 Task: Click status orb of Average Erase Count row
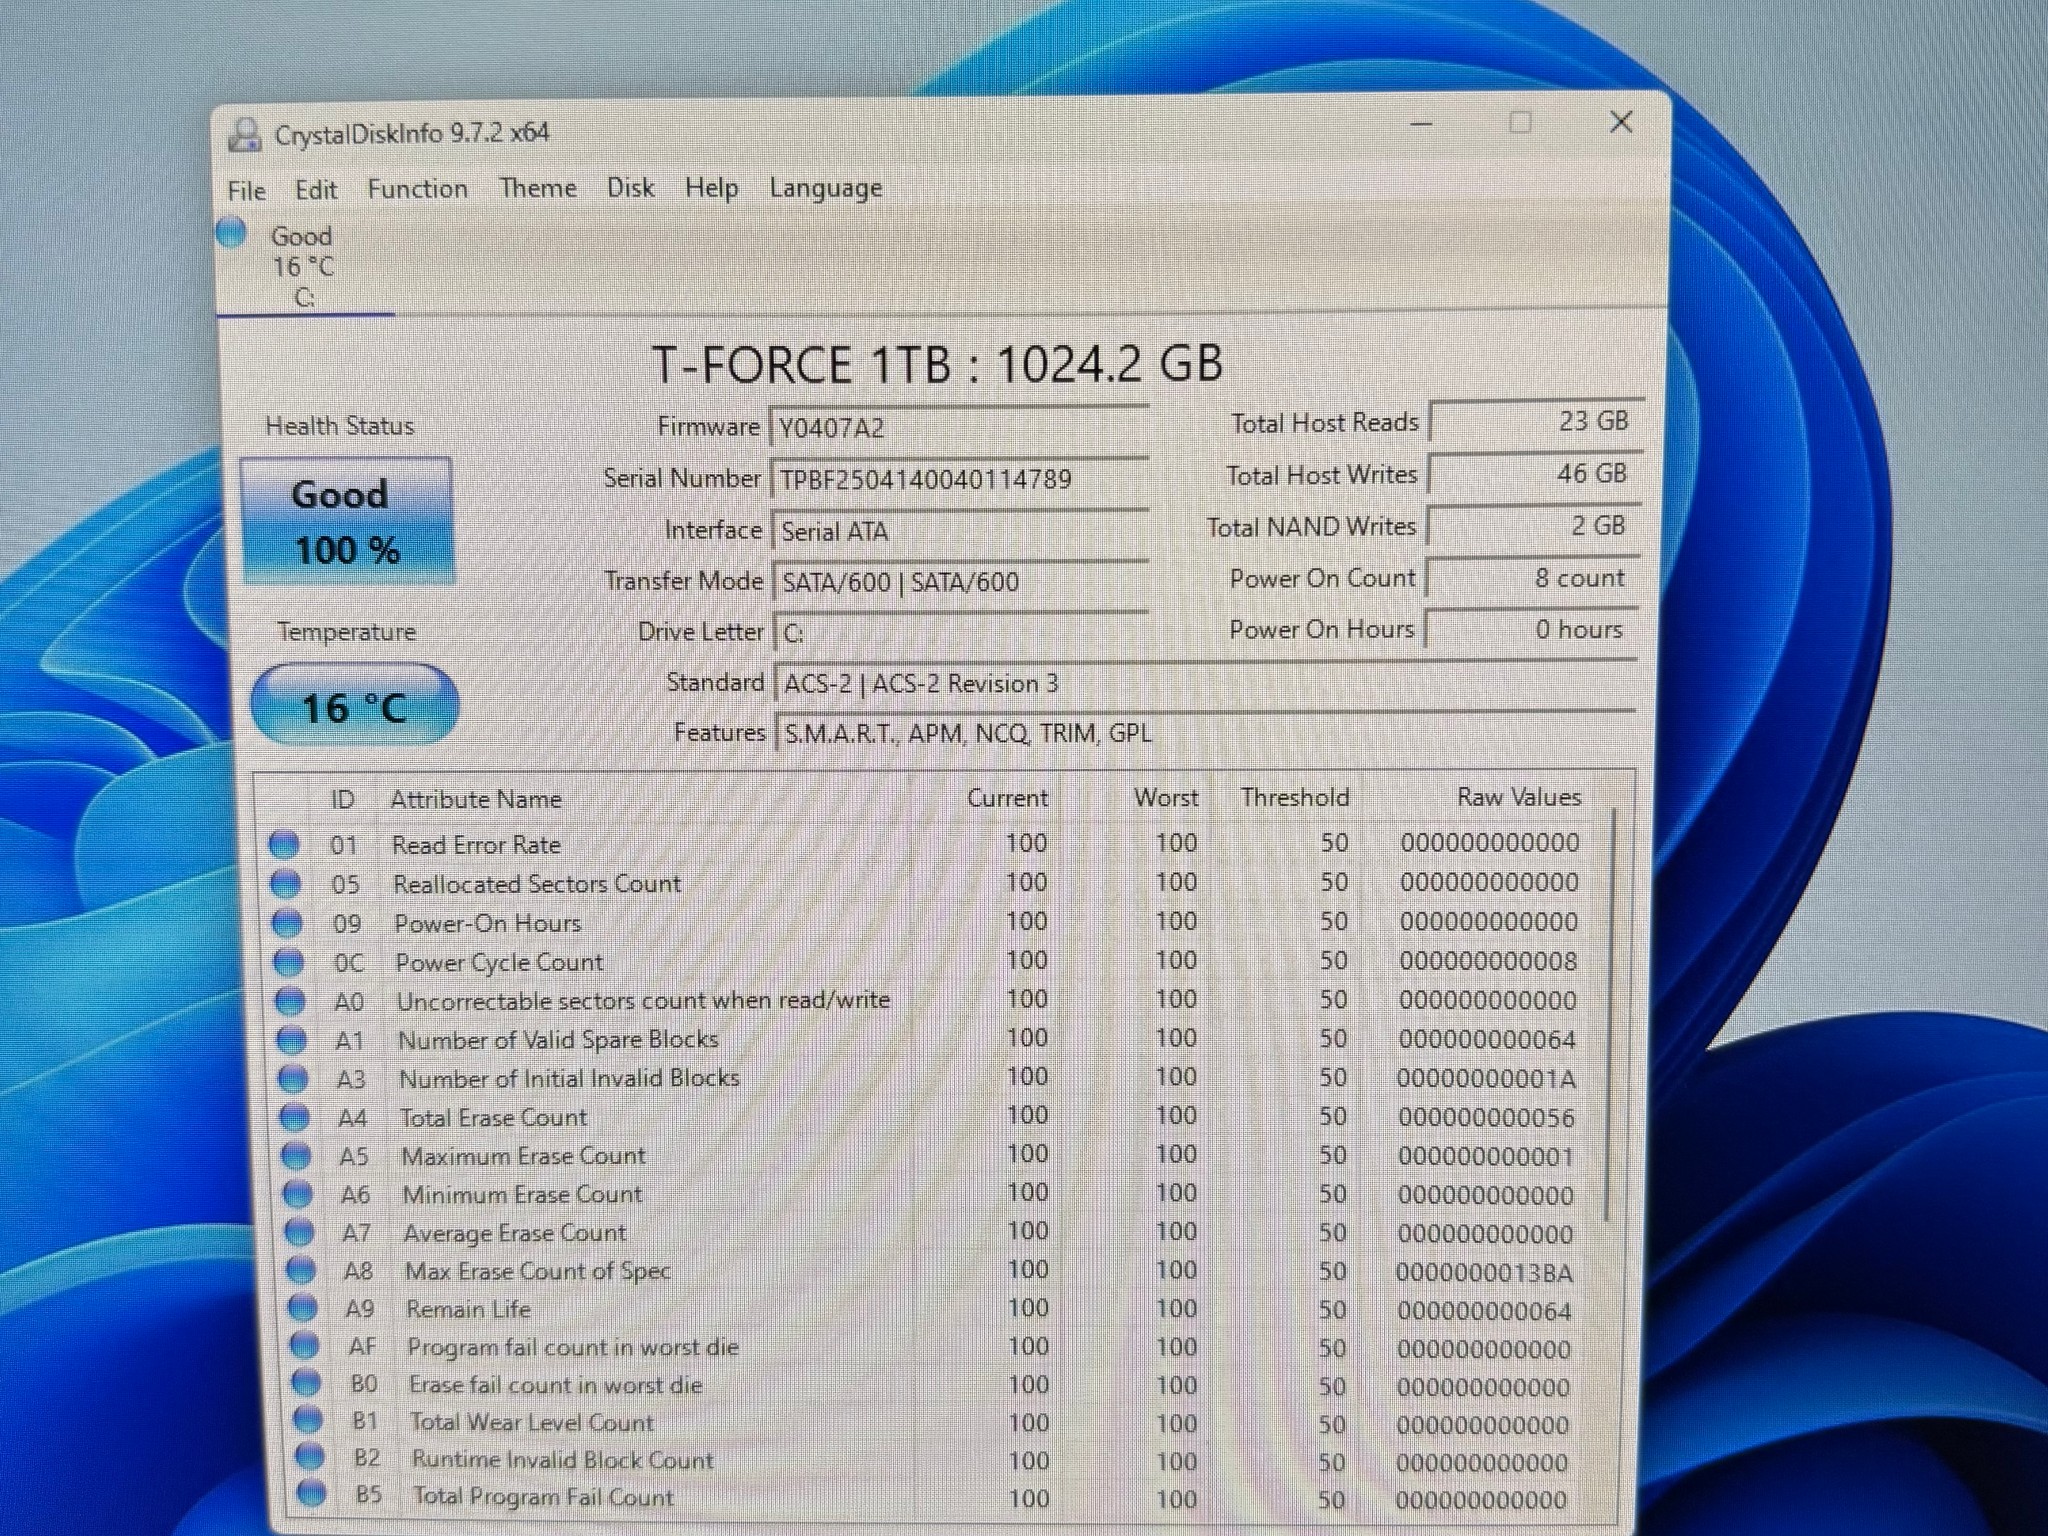(x=299, y=1232)
